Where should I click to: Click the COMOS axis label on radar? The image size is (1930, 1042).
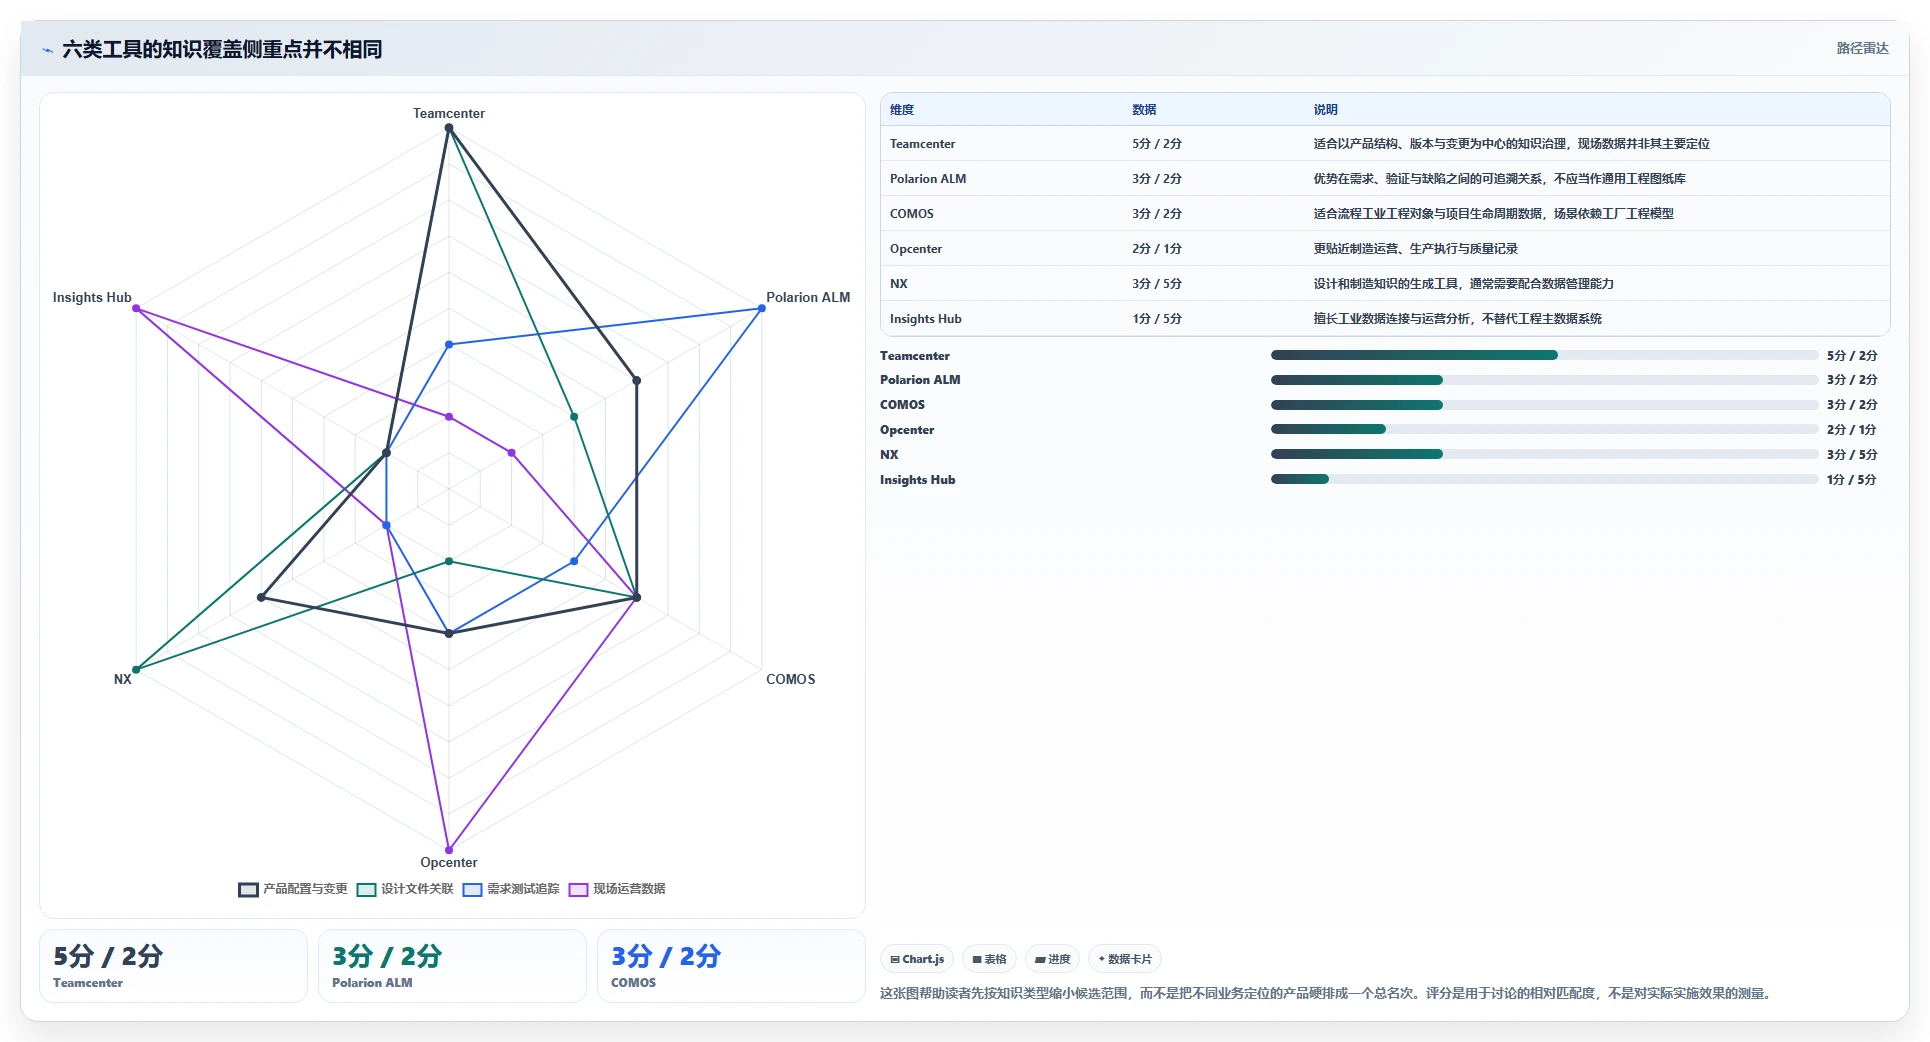(791, 679)
